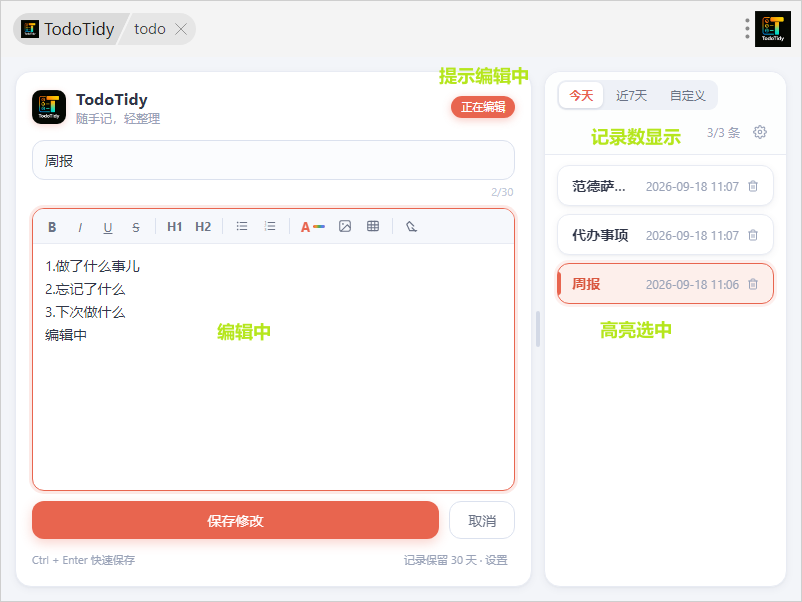This screenshot has width=802, height=602.
Task: Toggle underline formatting in editor toolbar
Action: point(107,227)
